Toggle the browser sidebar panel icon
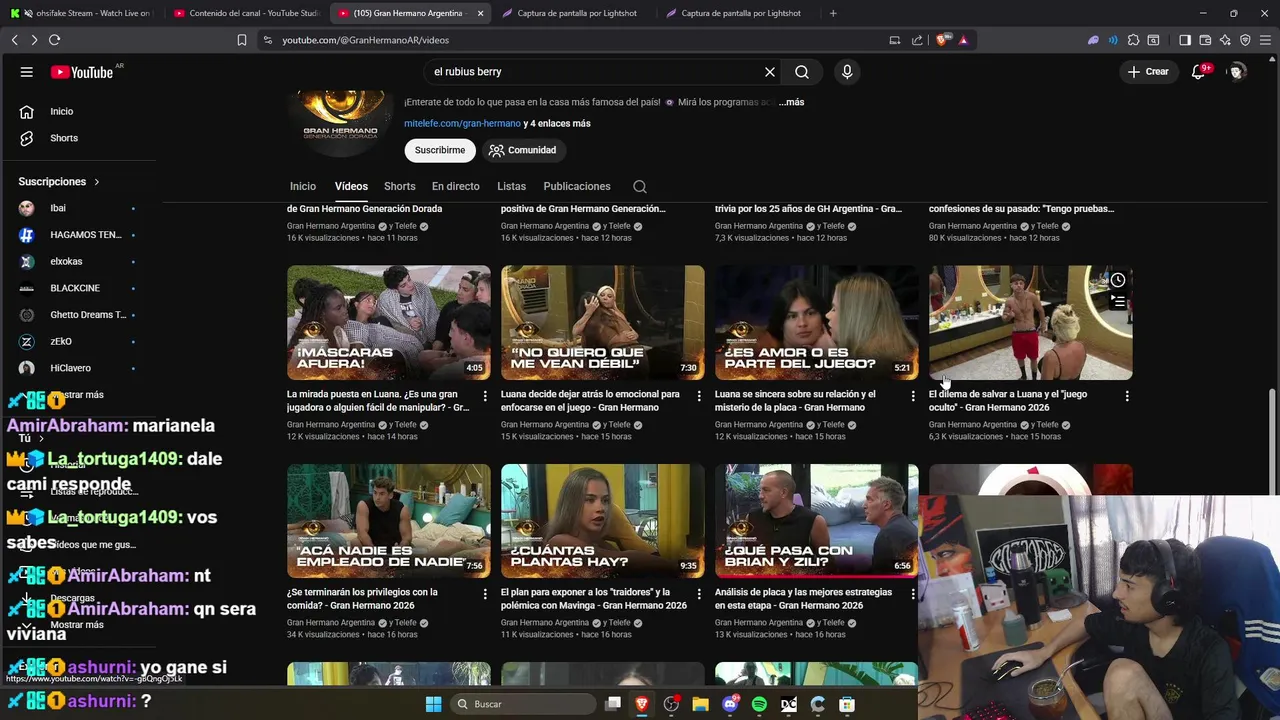 point(1185,40)
